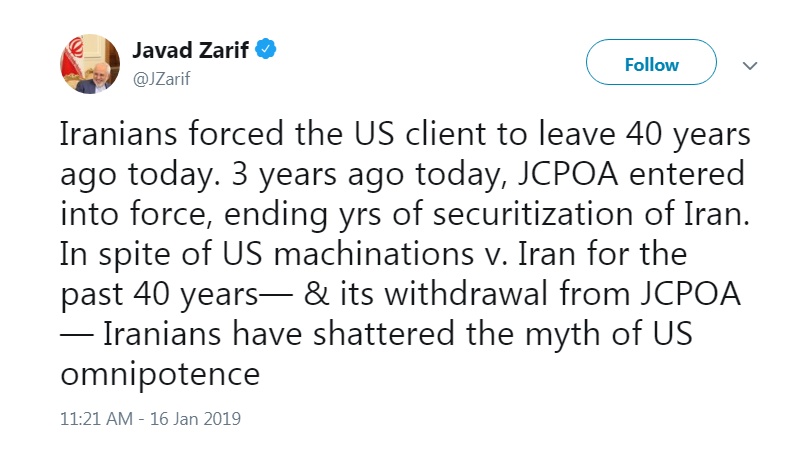Open Javad Zarif's profile picture
Viewport: 800px width, 450px height.
87,63
